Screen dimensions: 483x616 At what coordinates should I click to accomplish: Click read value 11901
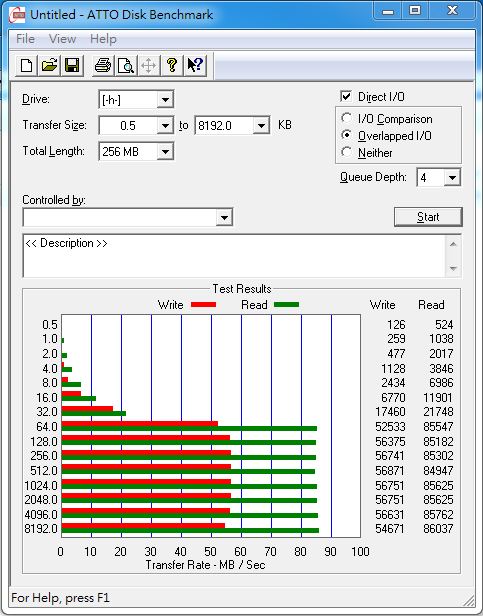click(438, 398)
